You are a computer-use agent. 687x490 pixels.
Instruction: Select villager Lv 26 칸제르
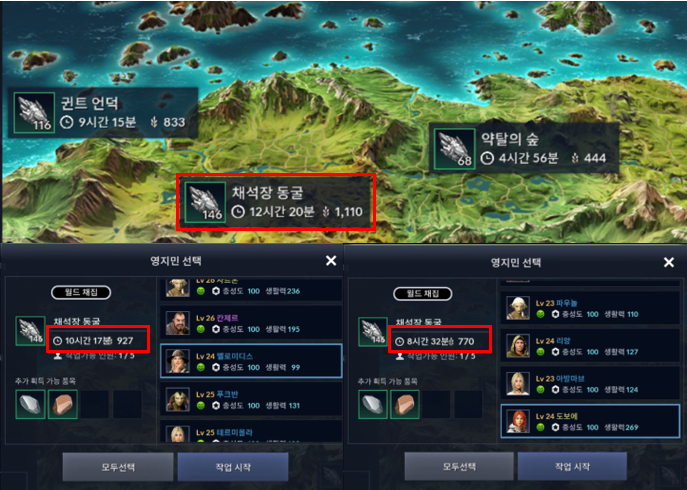click(251, 323)
